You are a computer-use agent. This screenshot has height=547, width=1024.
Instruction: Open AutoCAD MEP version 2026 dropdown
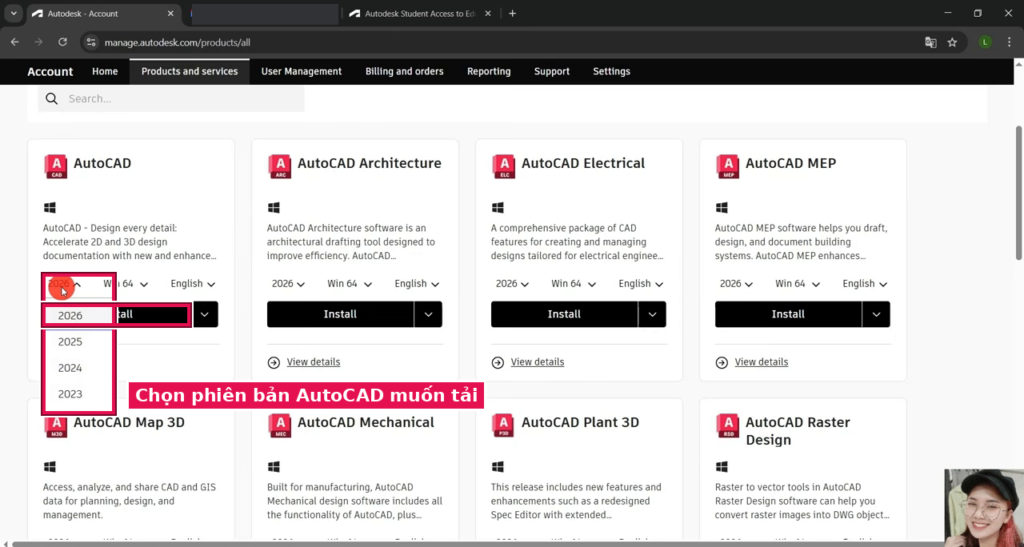click(737, 284)
